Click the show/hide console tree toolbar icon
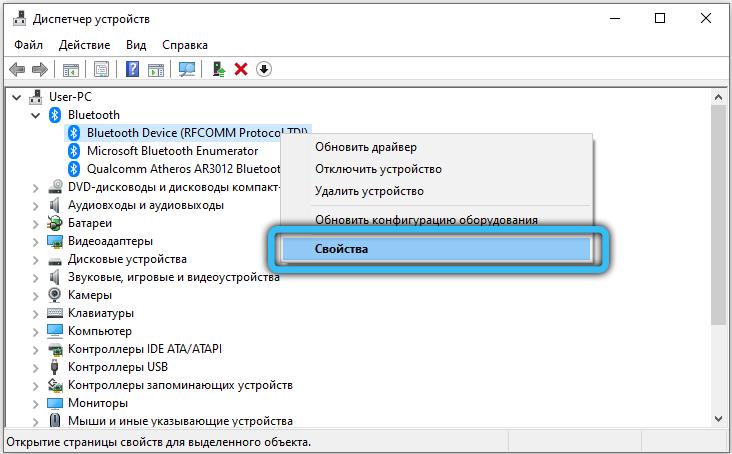 pyautogui.click(x=71, y=69)
